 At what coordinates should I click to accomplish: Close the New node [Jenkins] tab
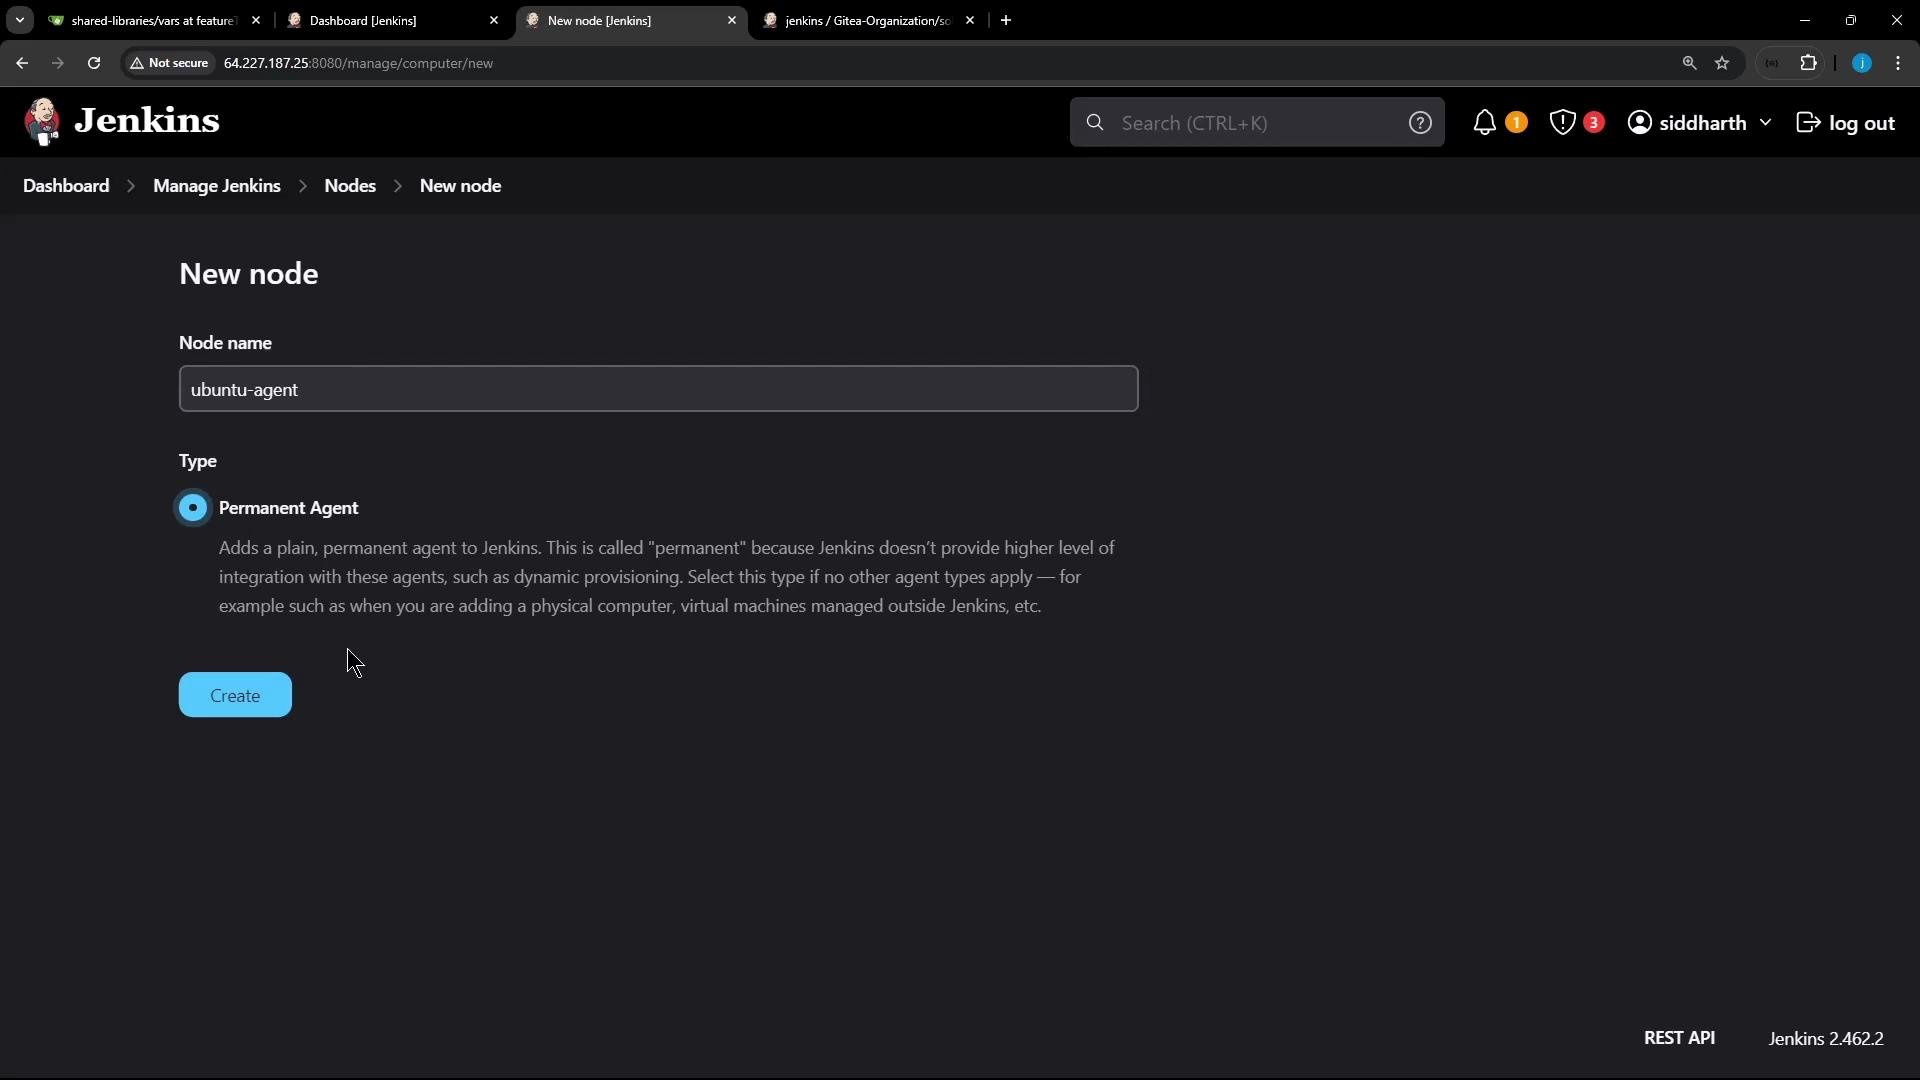point(732,20)
